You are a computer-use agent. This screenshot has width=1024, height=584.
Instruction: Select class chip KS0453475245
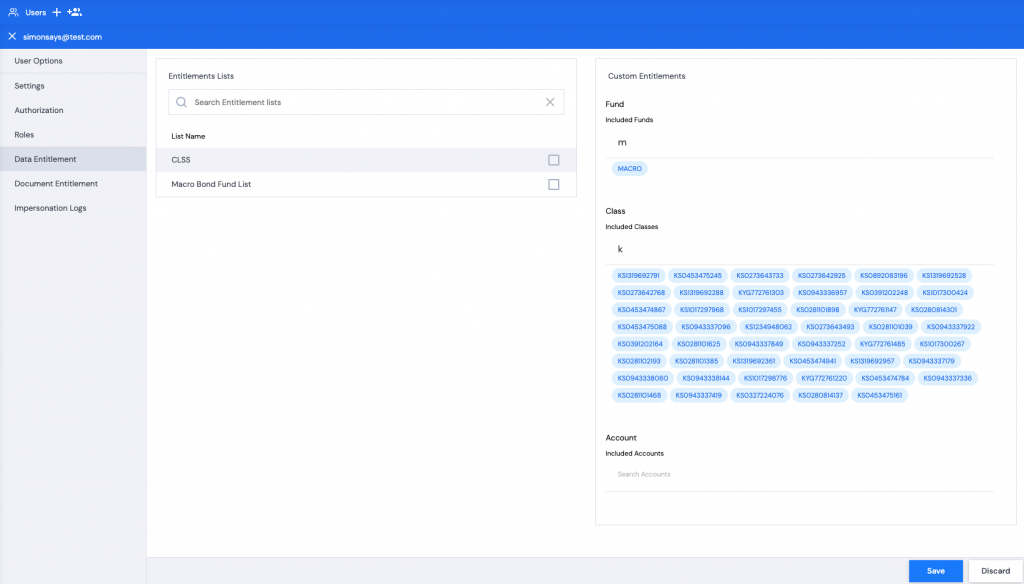click(697, 276)
